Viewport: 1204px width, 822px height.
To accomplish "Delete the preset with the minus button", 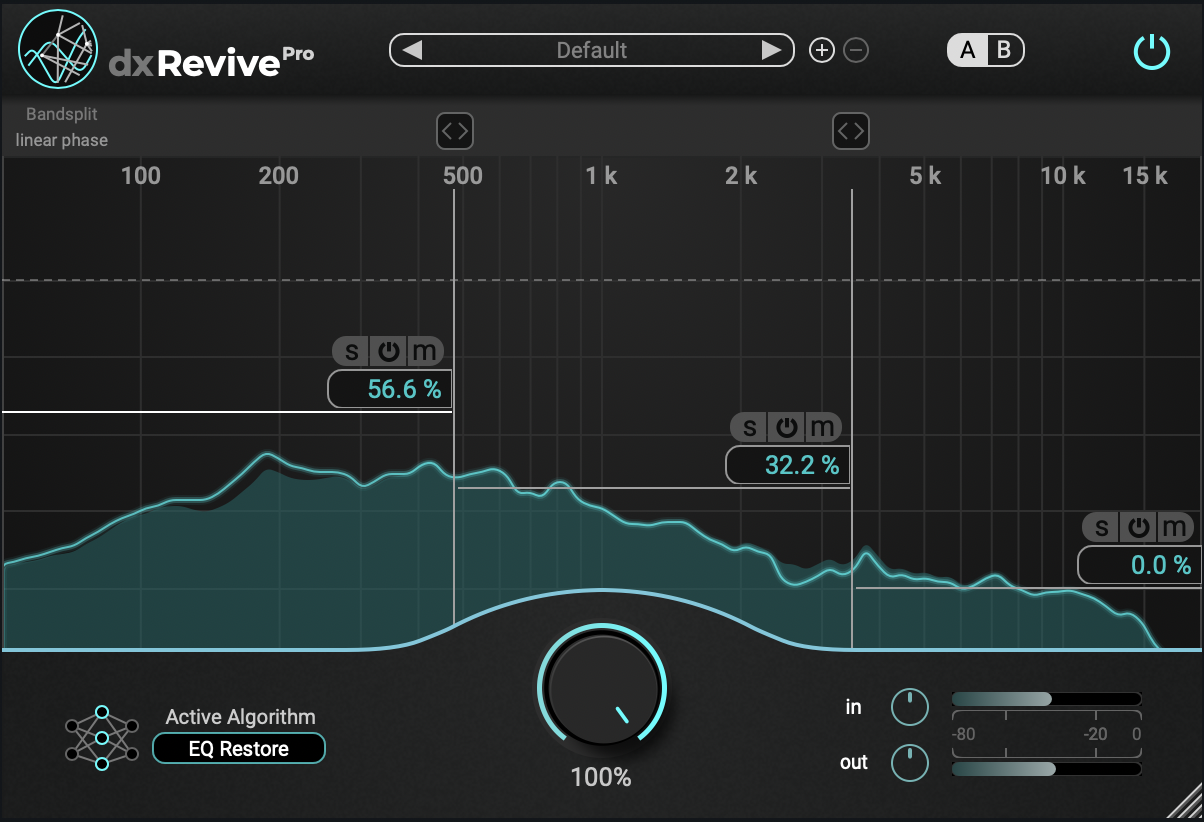I will tap(855, 49).
